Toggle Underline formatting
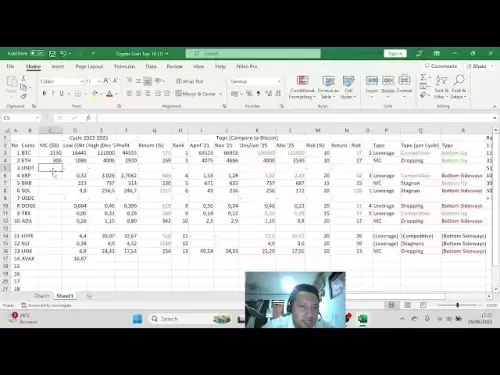Screen dimensions: 500x375 (x=61, y=94)
